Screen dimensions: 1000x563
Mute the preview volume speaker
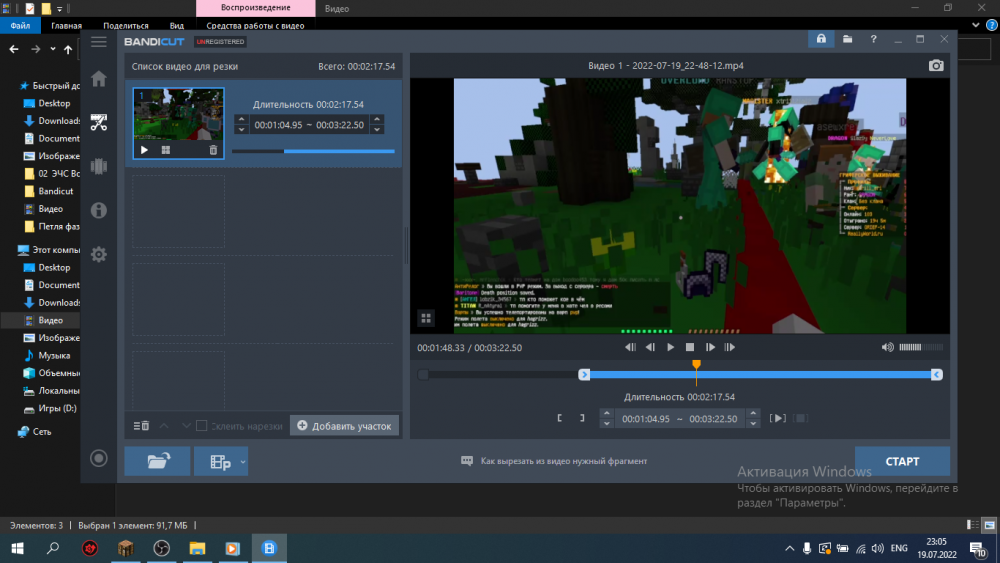pos(887,347)
